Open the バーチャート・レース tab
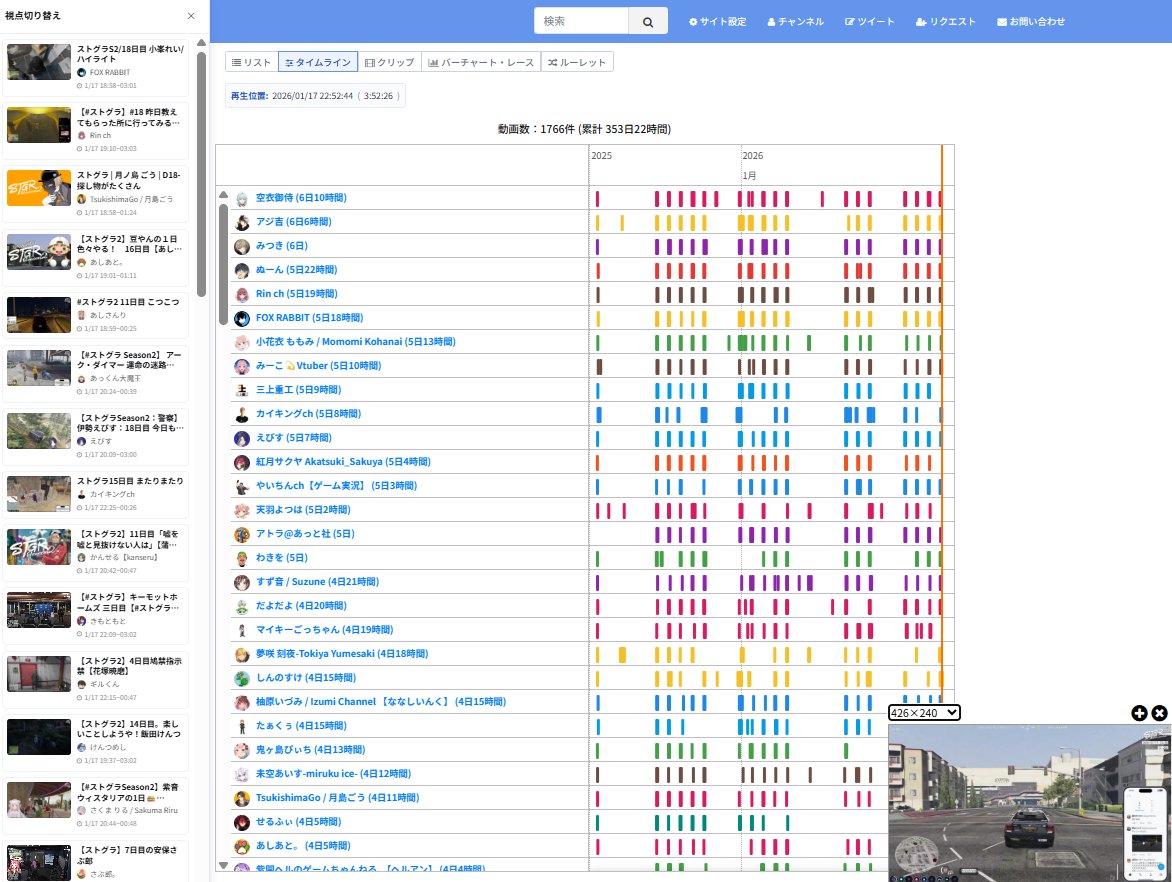This screenshot has width=1172, height=882. (481, 62)
